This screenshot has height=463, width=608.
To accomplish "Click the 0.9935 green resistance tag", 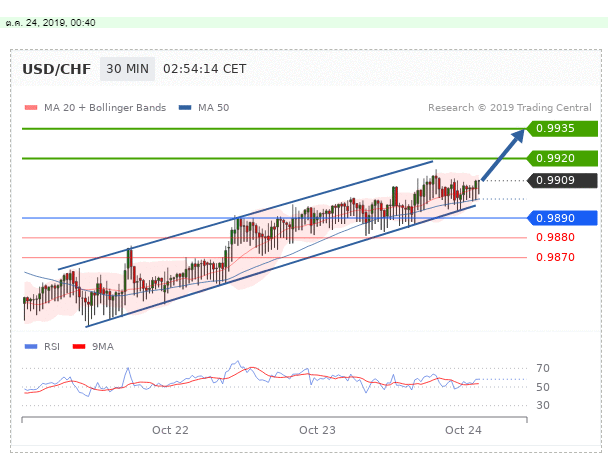I will pos(562,128).
